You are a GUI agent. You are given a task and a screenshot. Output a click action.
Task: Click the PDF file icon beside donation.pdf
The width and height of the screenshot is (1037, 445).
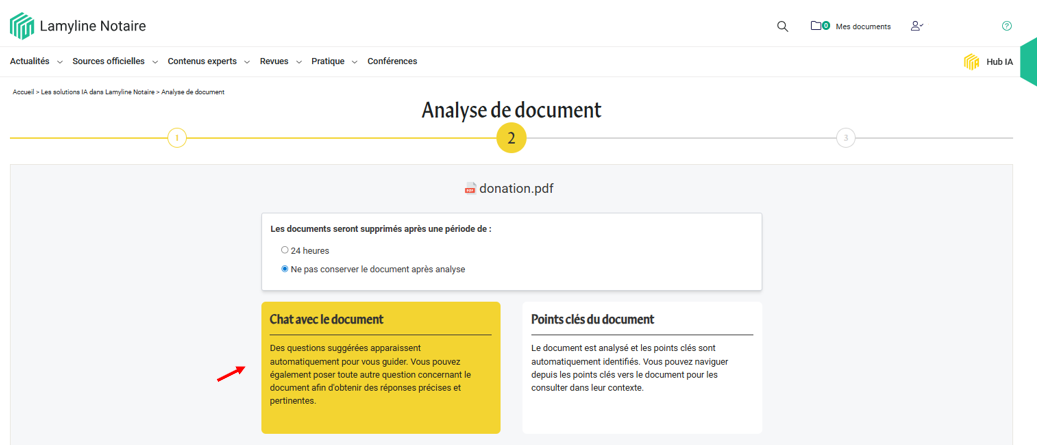(x=470, y=188)
